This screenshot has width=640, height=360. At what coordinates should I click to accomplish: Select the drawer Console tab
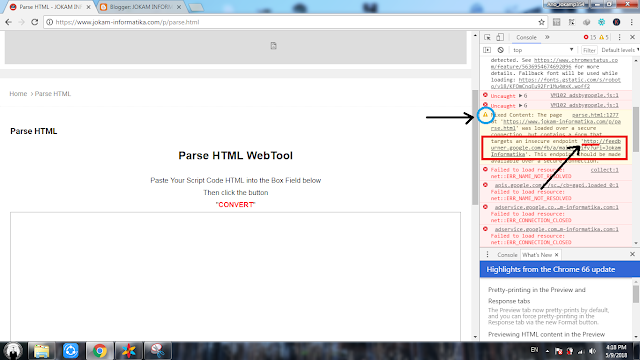[507, 255]
